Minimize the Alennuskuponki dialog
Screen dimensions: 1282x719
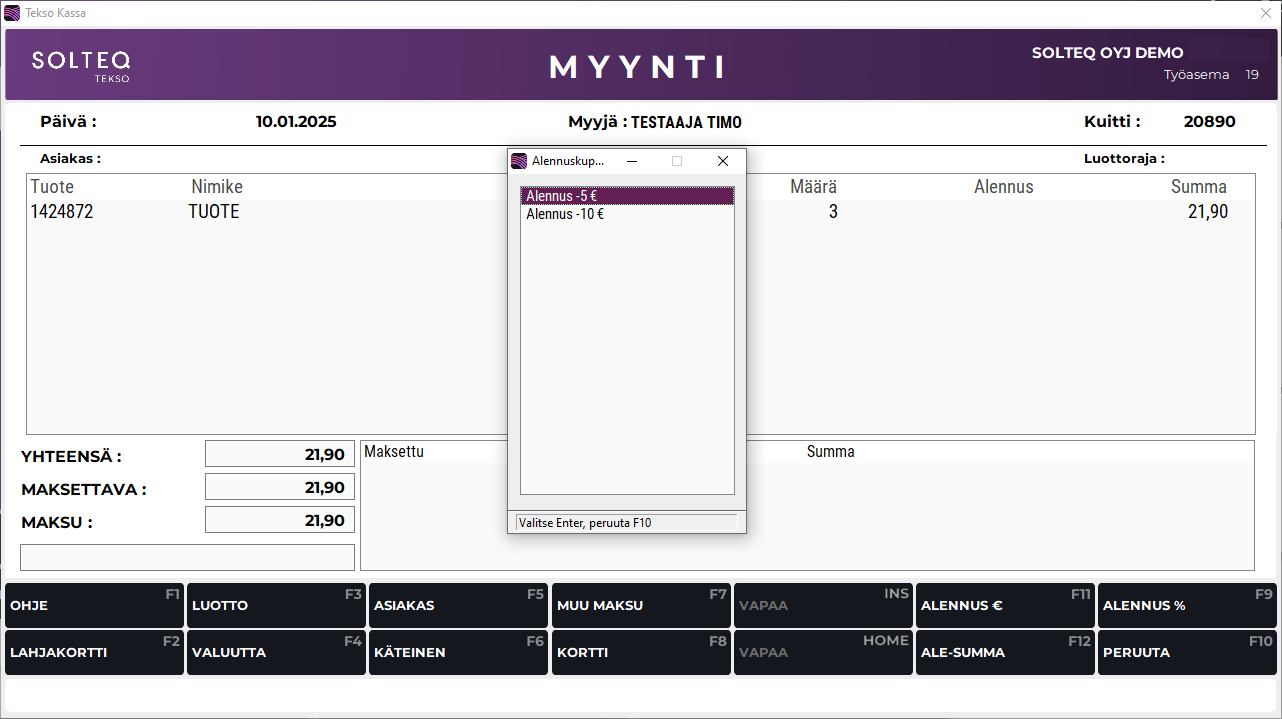tap(632, 161)
